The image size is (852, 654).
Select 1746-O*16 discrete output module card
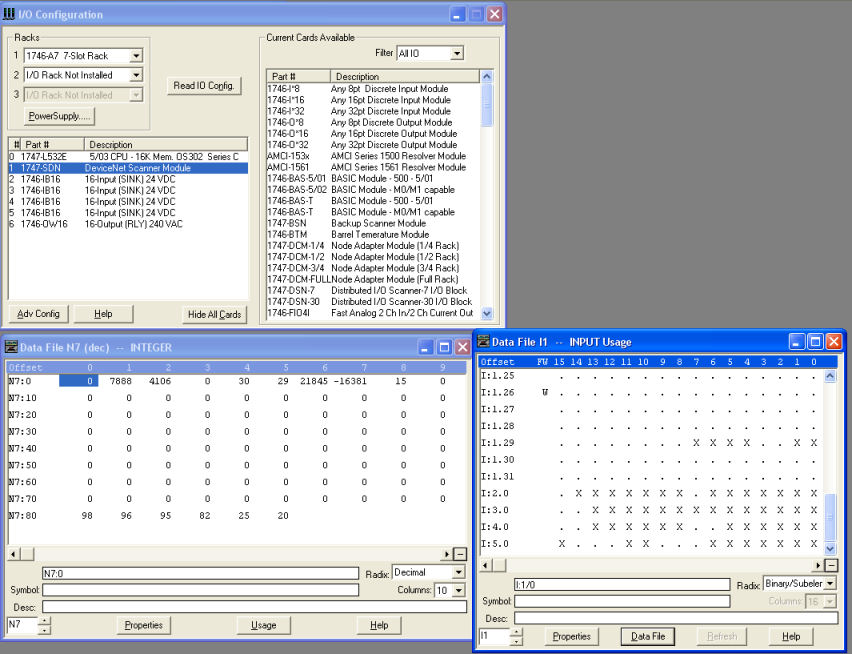point(373,134)
